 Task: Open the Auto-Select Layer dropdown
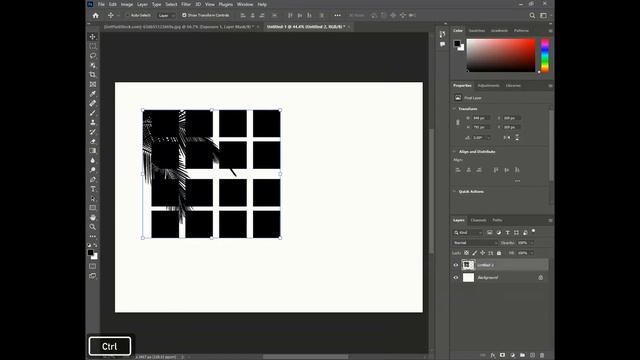point(167,16)
